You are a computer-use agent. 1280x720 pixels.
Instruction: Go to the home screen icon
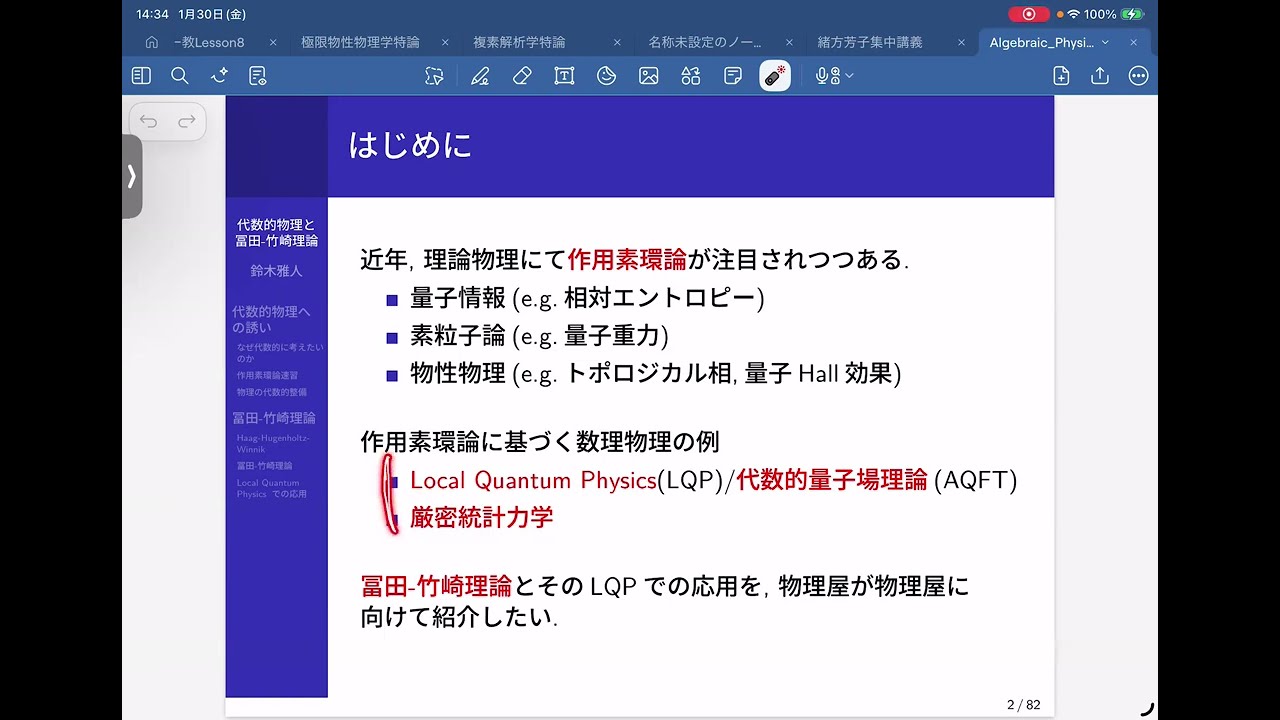click(152, 42)
